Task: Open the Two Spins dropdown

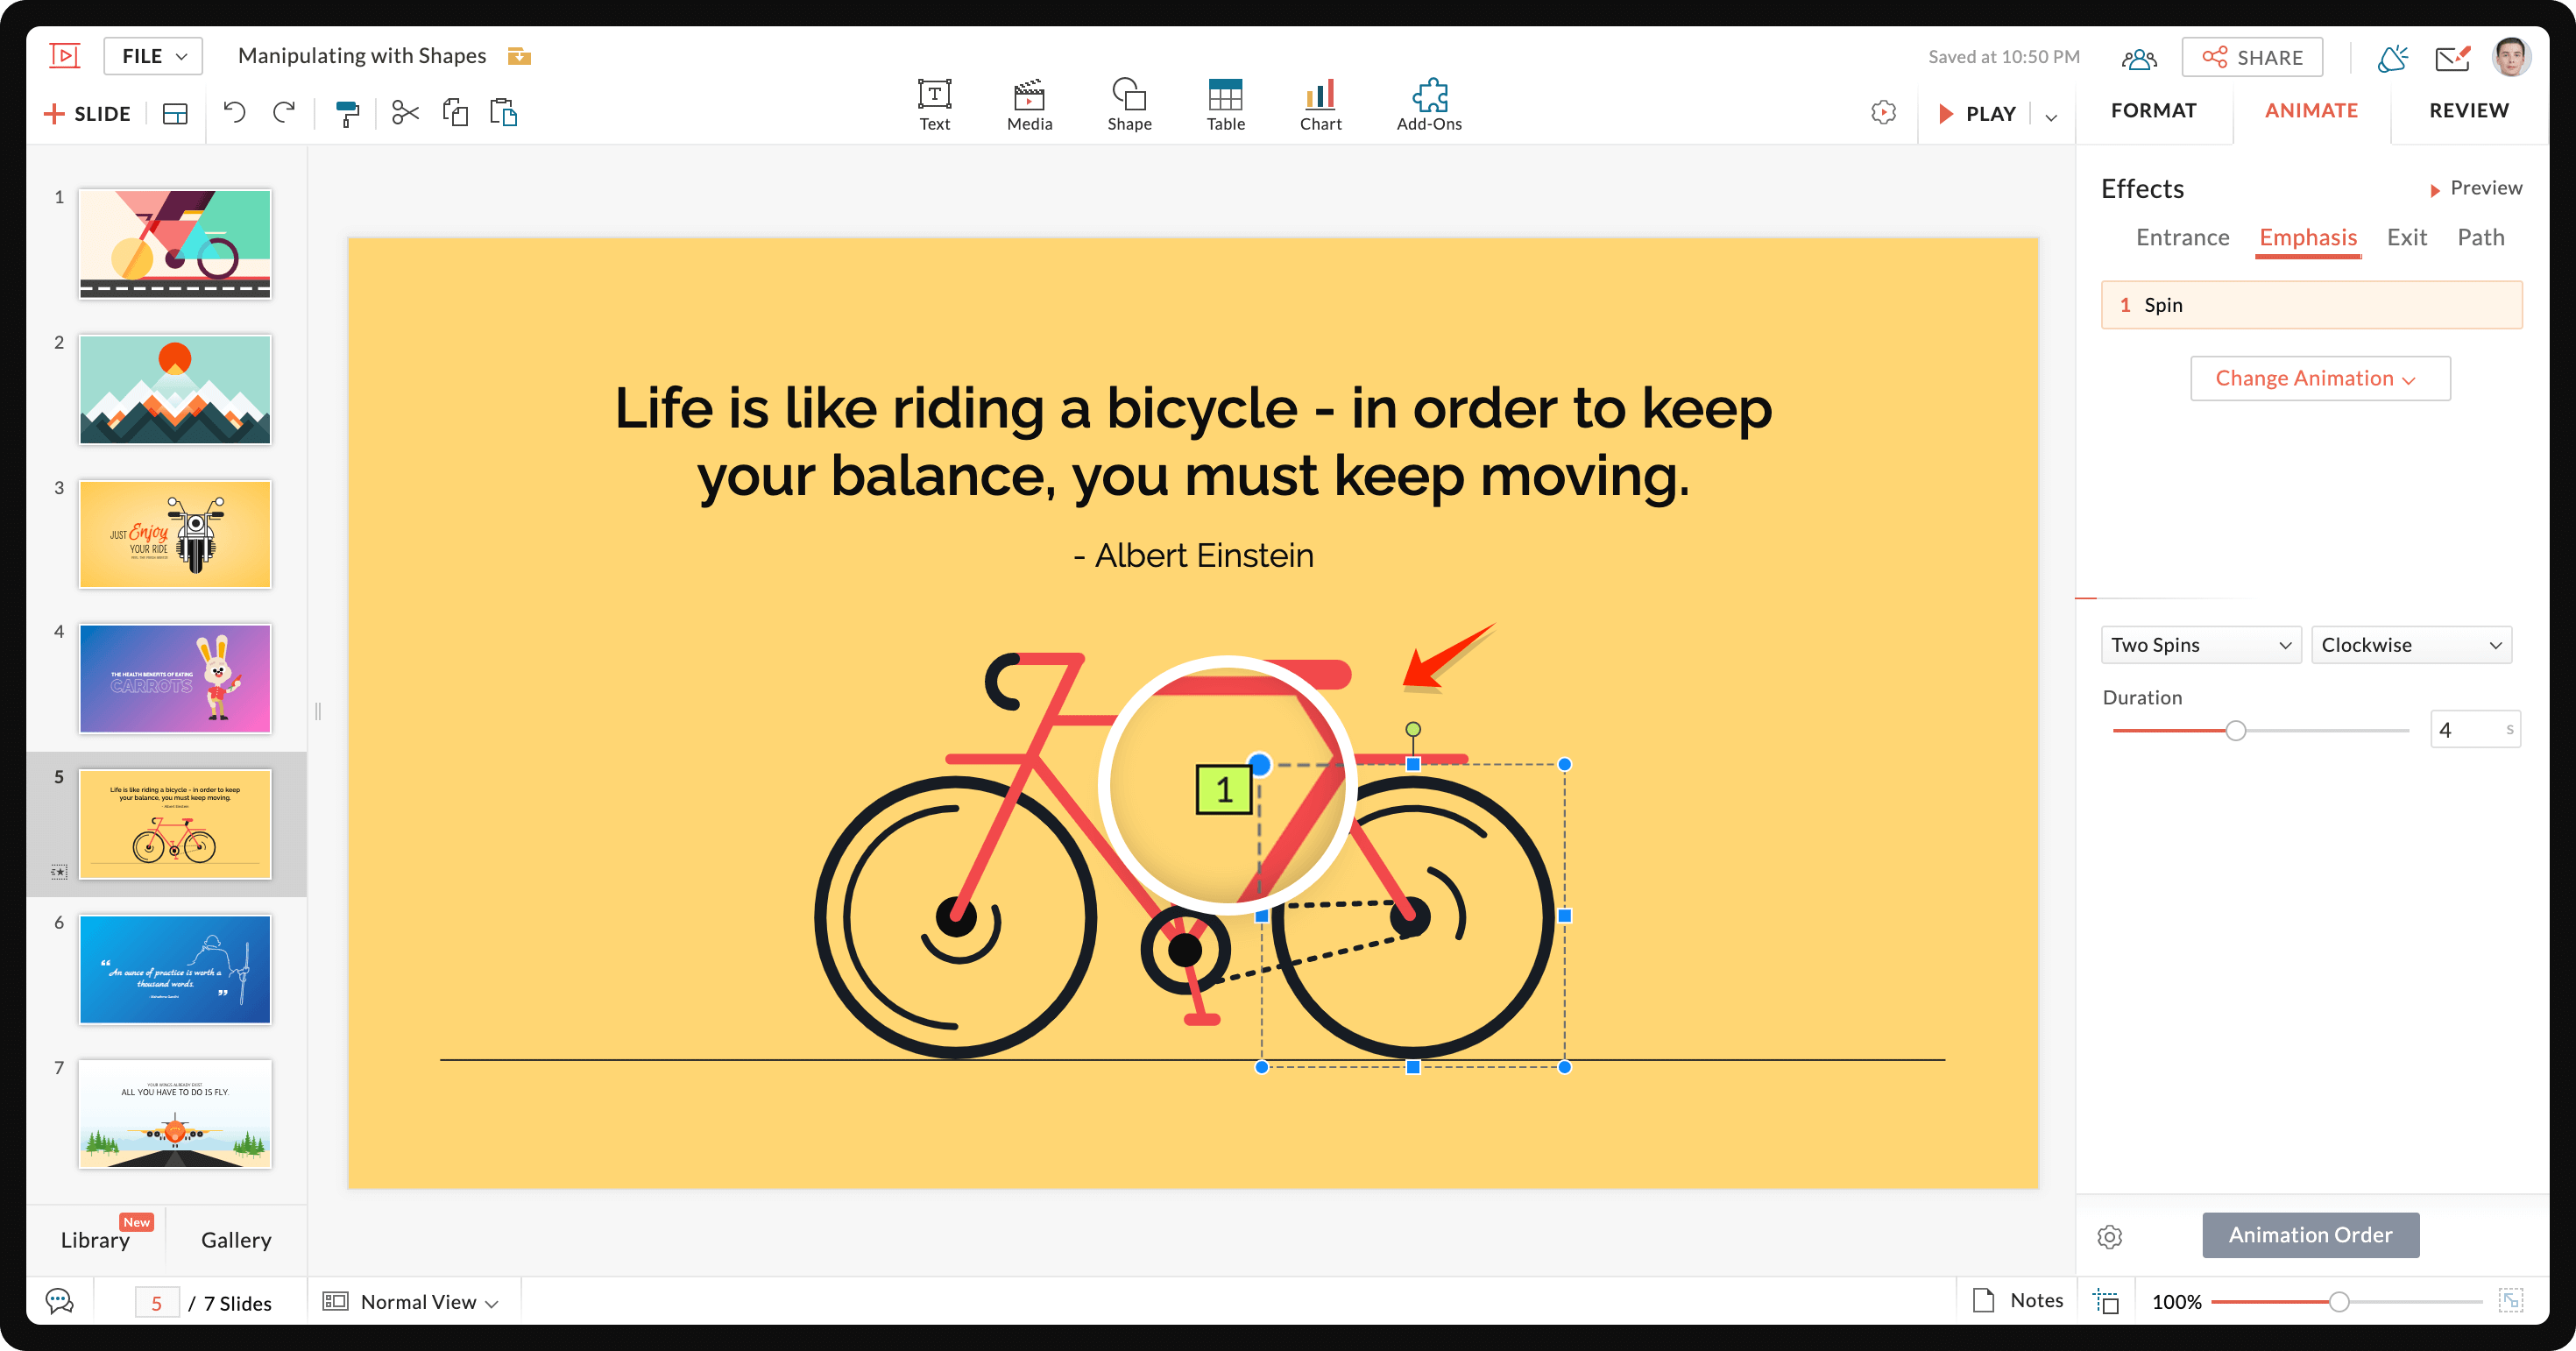Action: click(x=2201, y=645)
